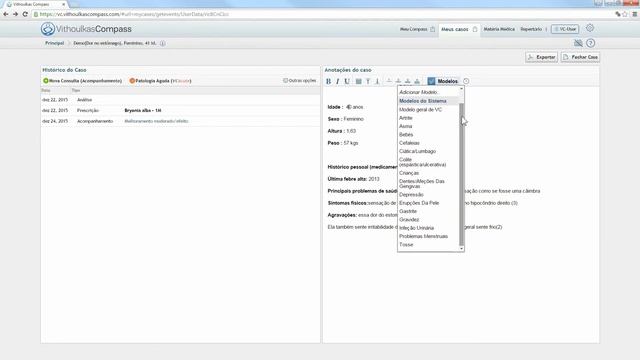Select Modelos do Sistema entry
Viewport: 640px width, 360px height.
[x=423, y=101]
